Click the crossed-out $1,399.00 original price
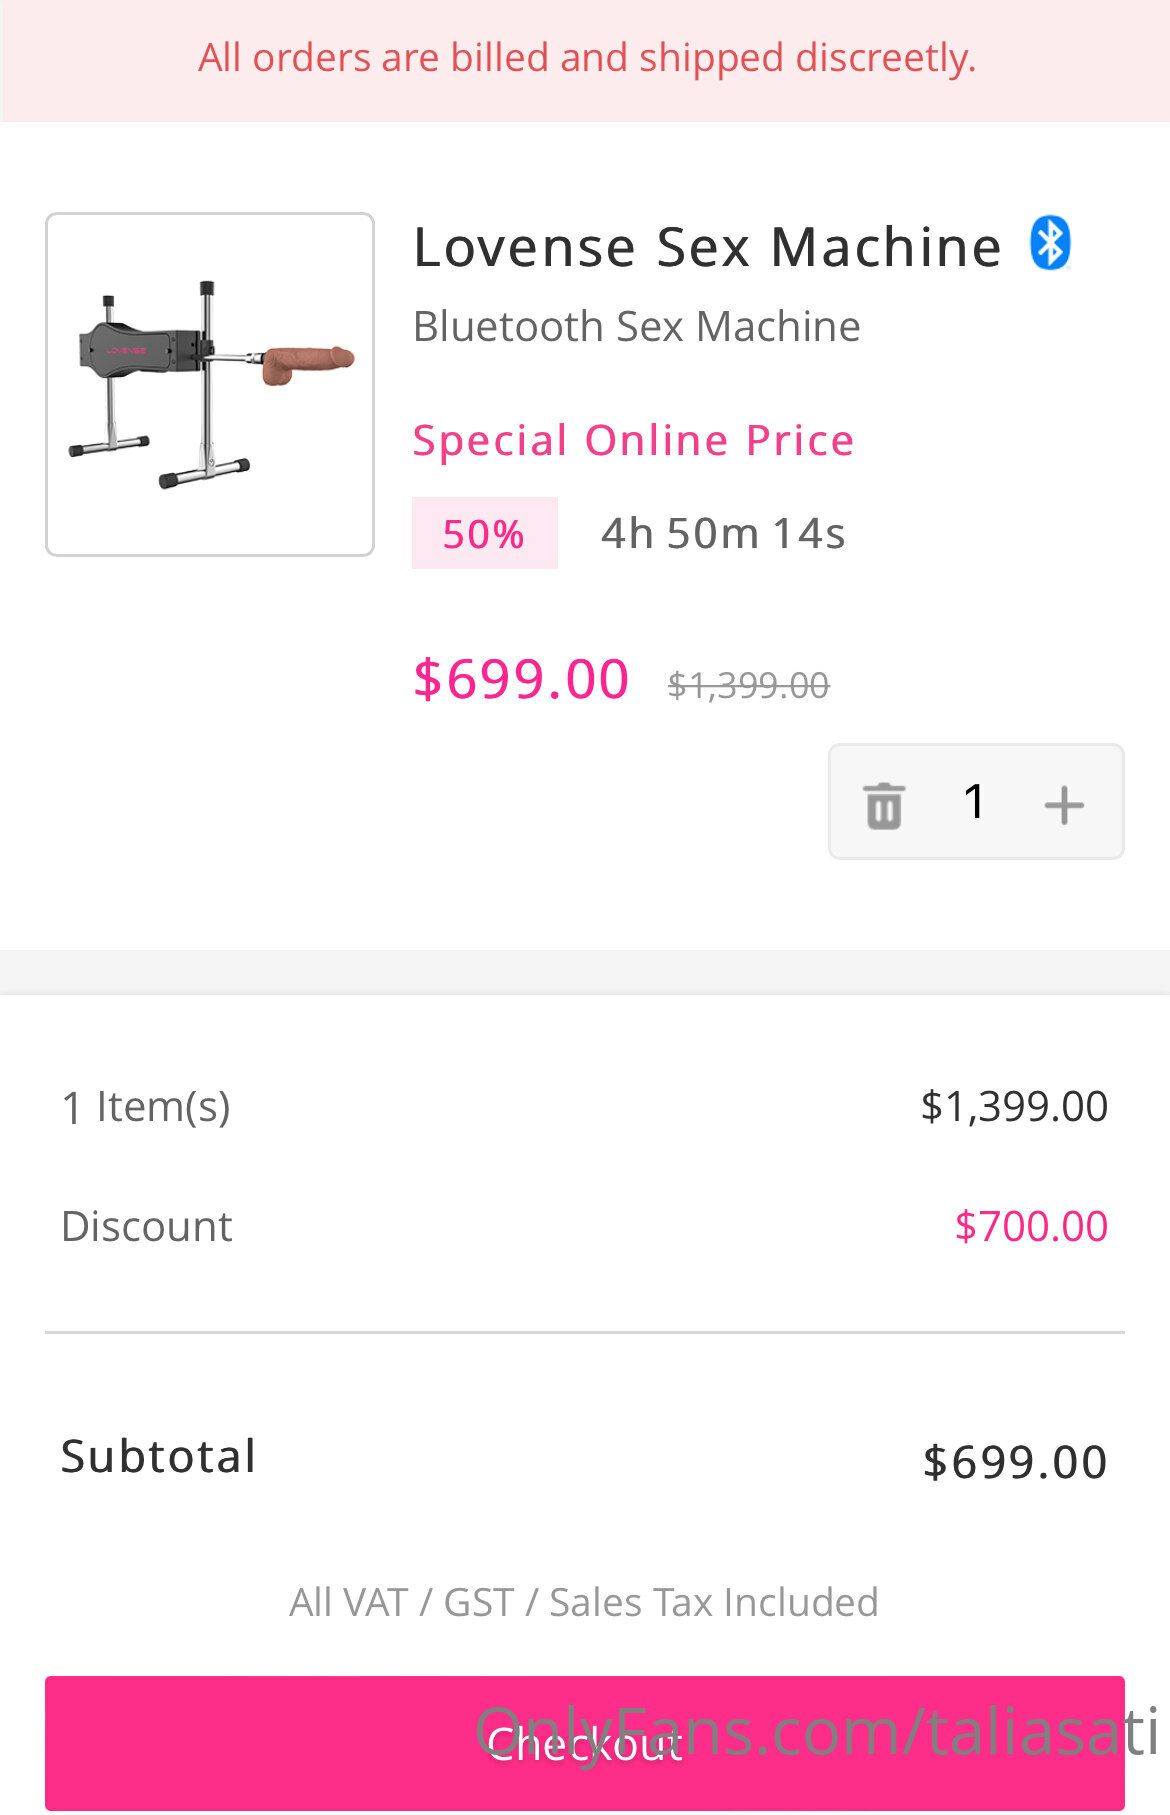 (x=748, y=685)
